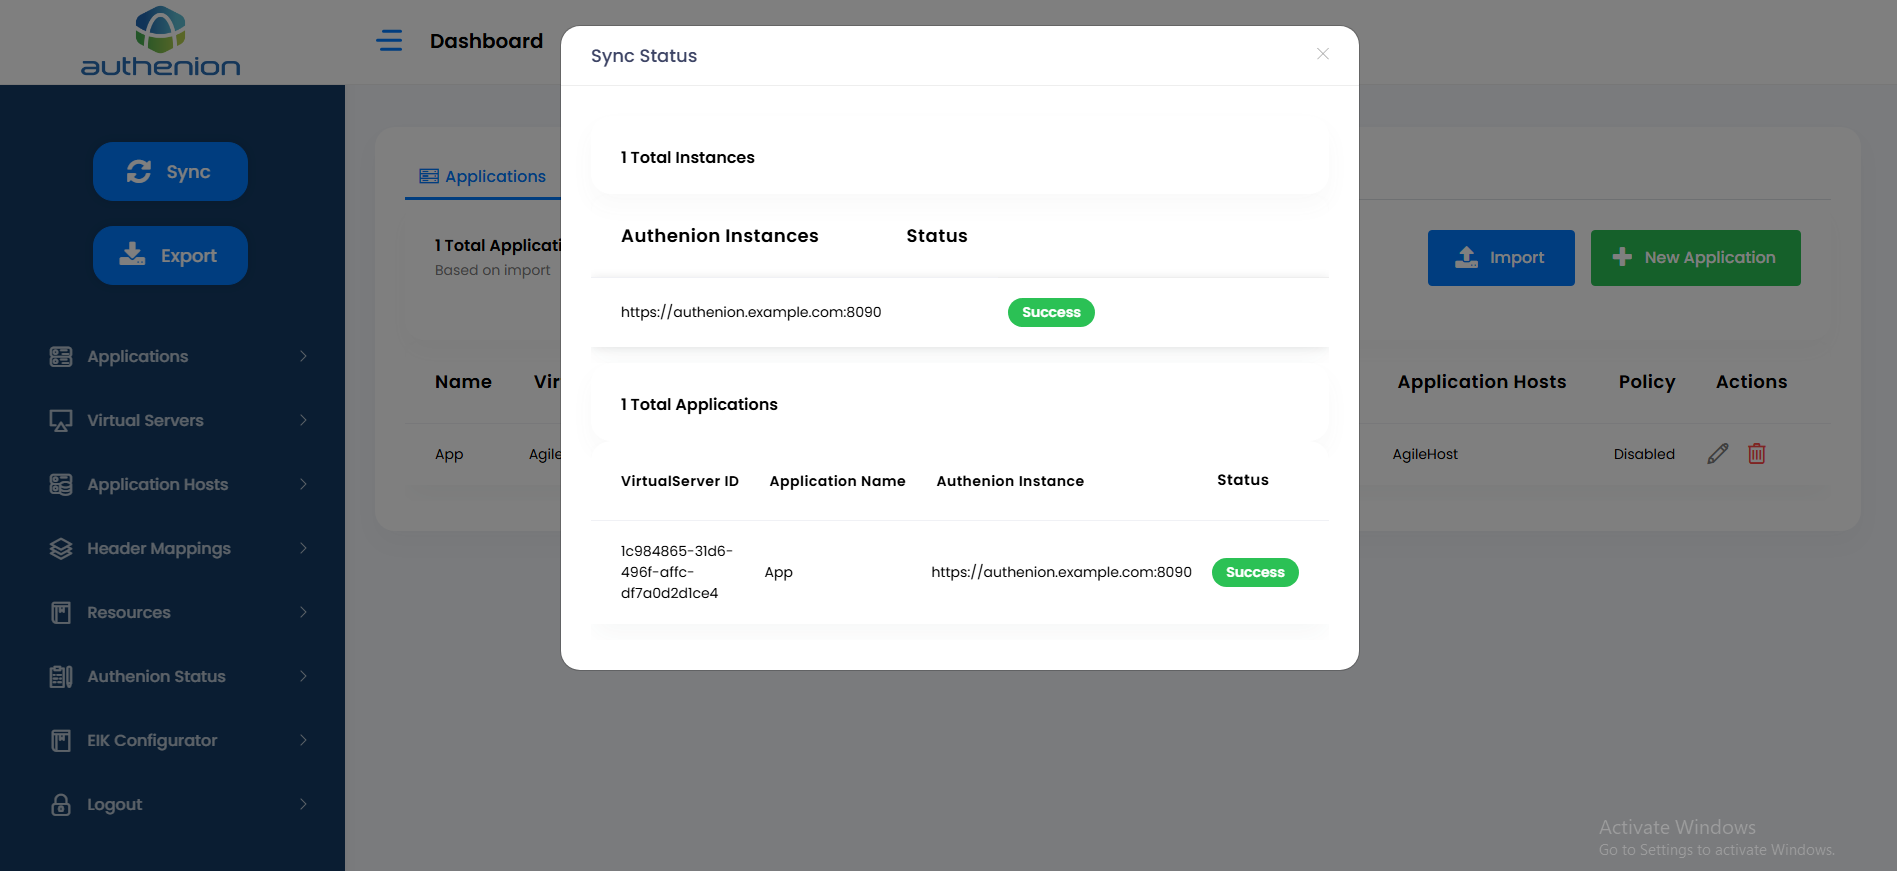Expand the EIK Configurator chevron
Image resolution: width=1897 pixels, height=871 pixels.
point(303,740)
